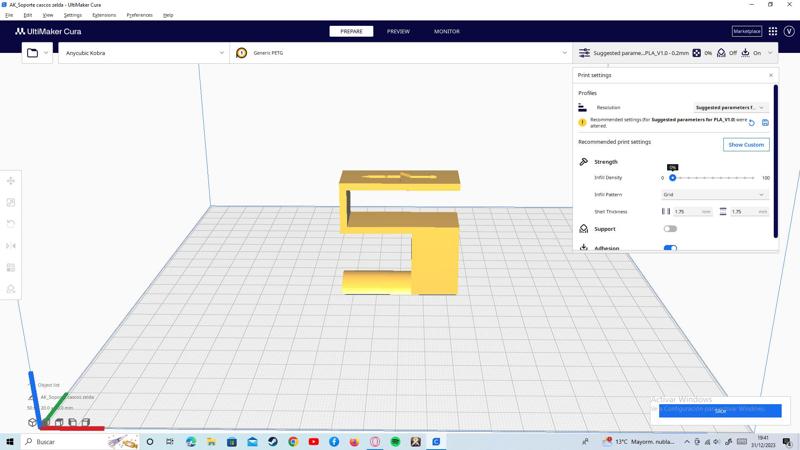Launch Microsoft Edge from the taskbar
Viewport: 800px width, 450px height.
[191, 441]
